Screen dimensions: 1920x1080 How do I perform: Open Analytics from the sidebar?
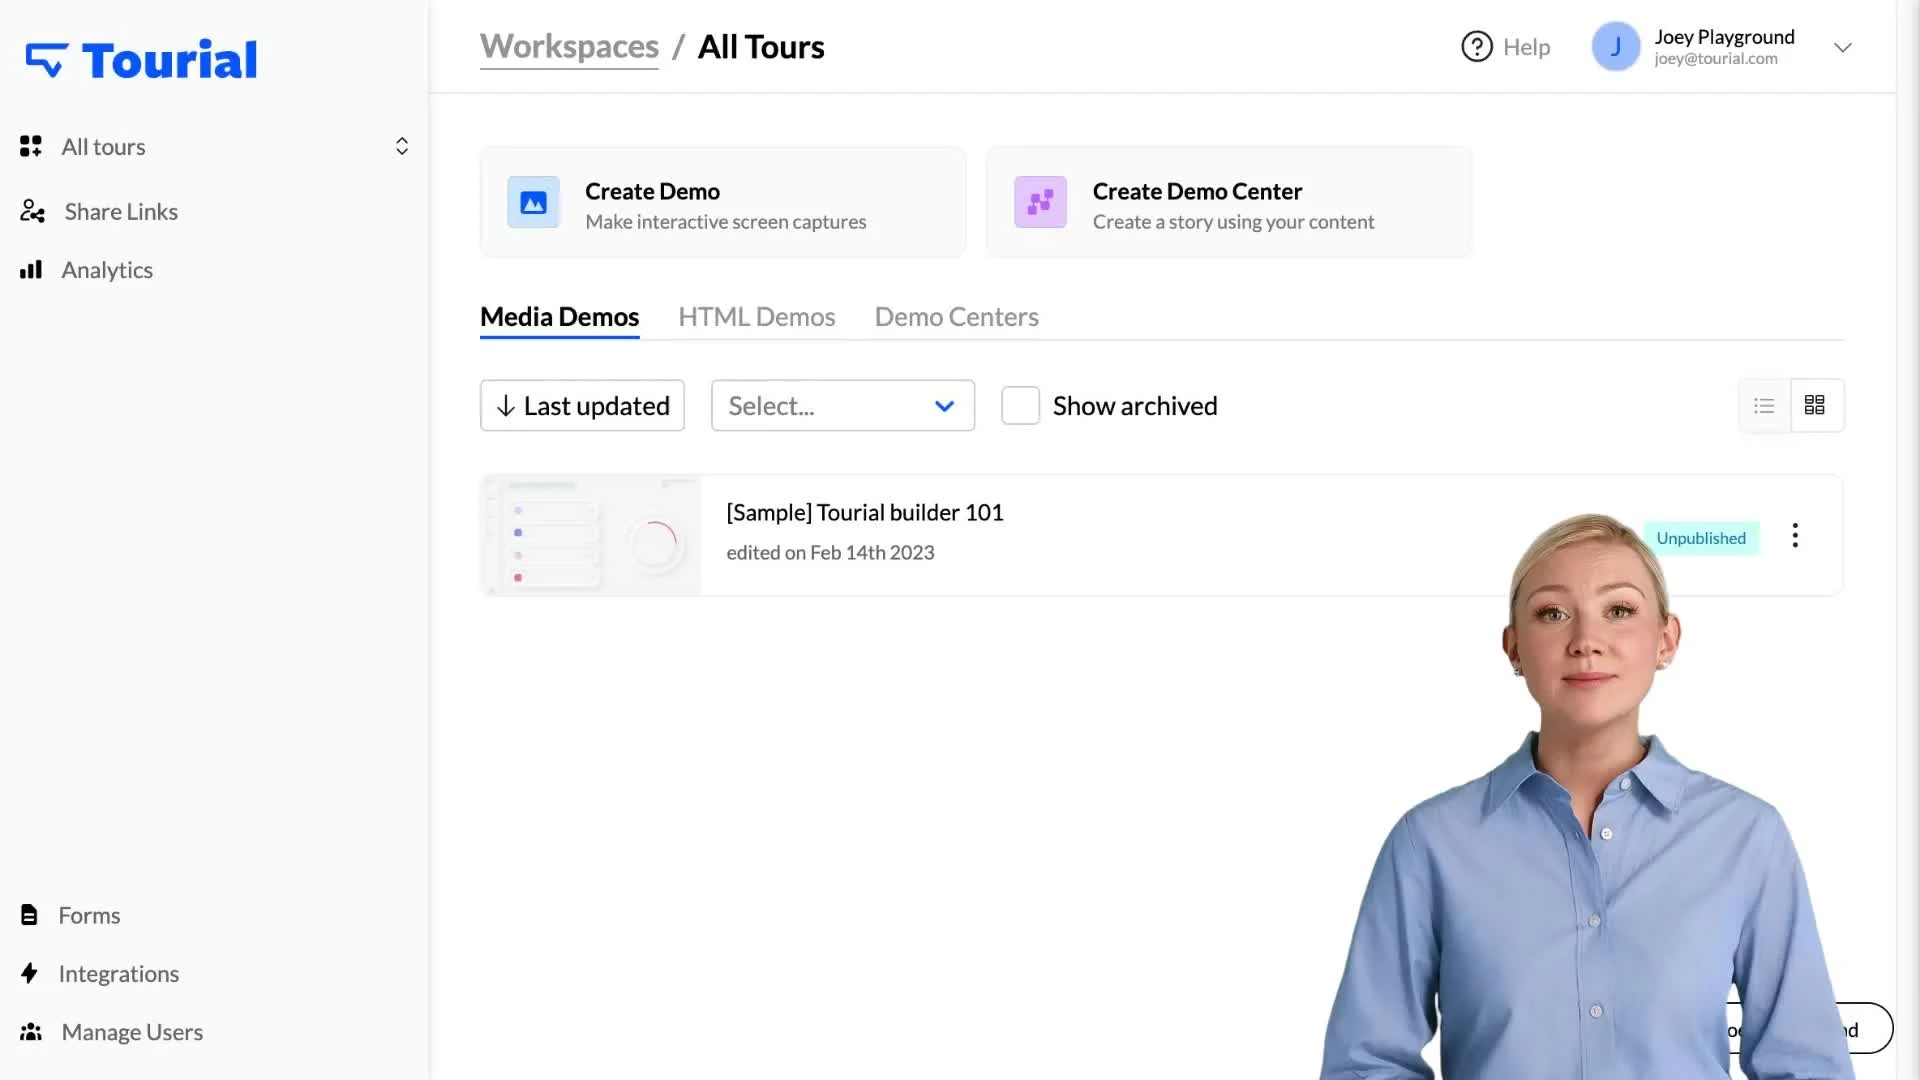pyautogui.click(x=107, y=270)
